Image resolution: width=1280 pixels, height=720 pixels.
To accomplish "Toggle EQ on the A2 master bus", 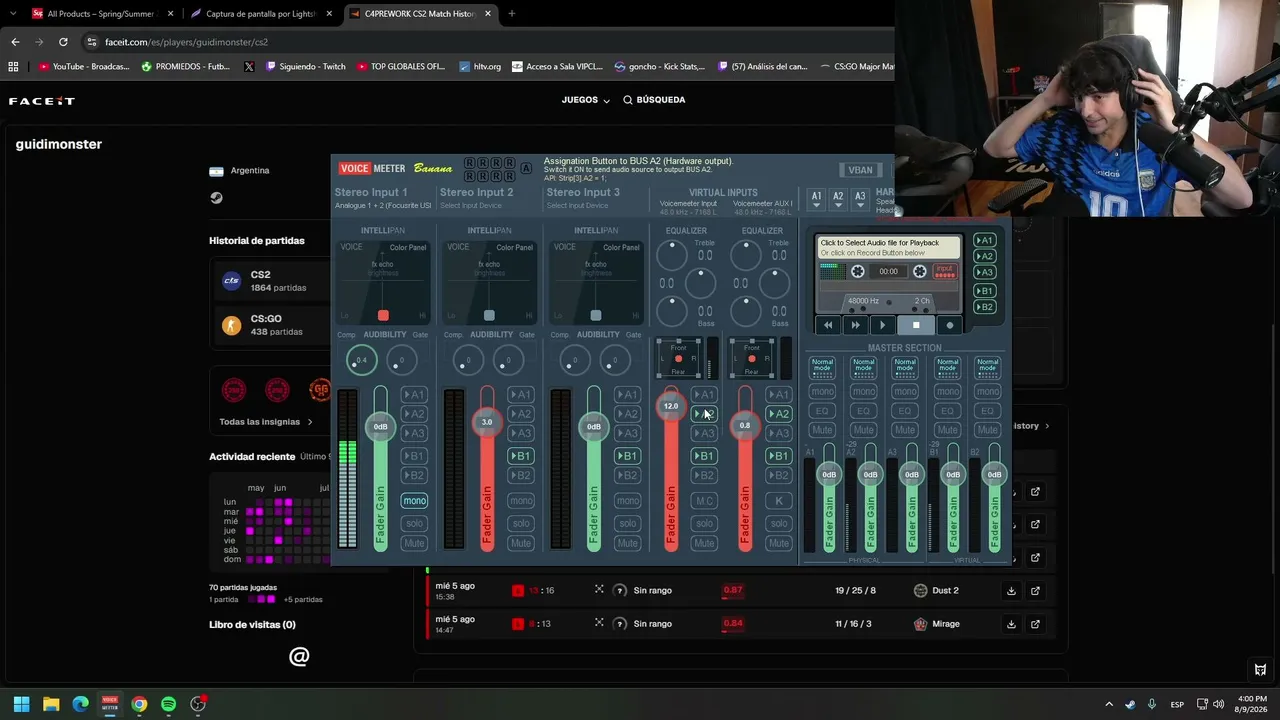I will 863,411.
